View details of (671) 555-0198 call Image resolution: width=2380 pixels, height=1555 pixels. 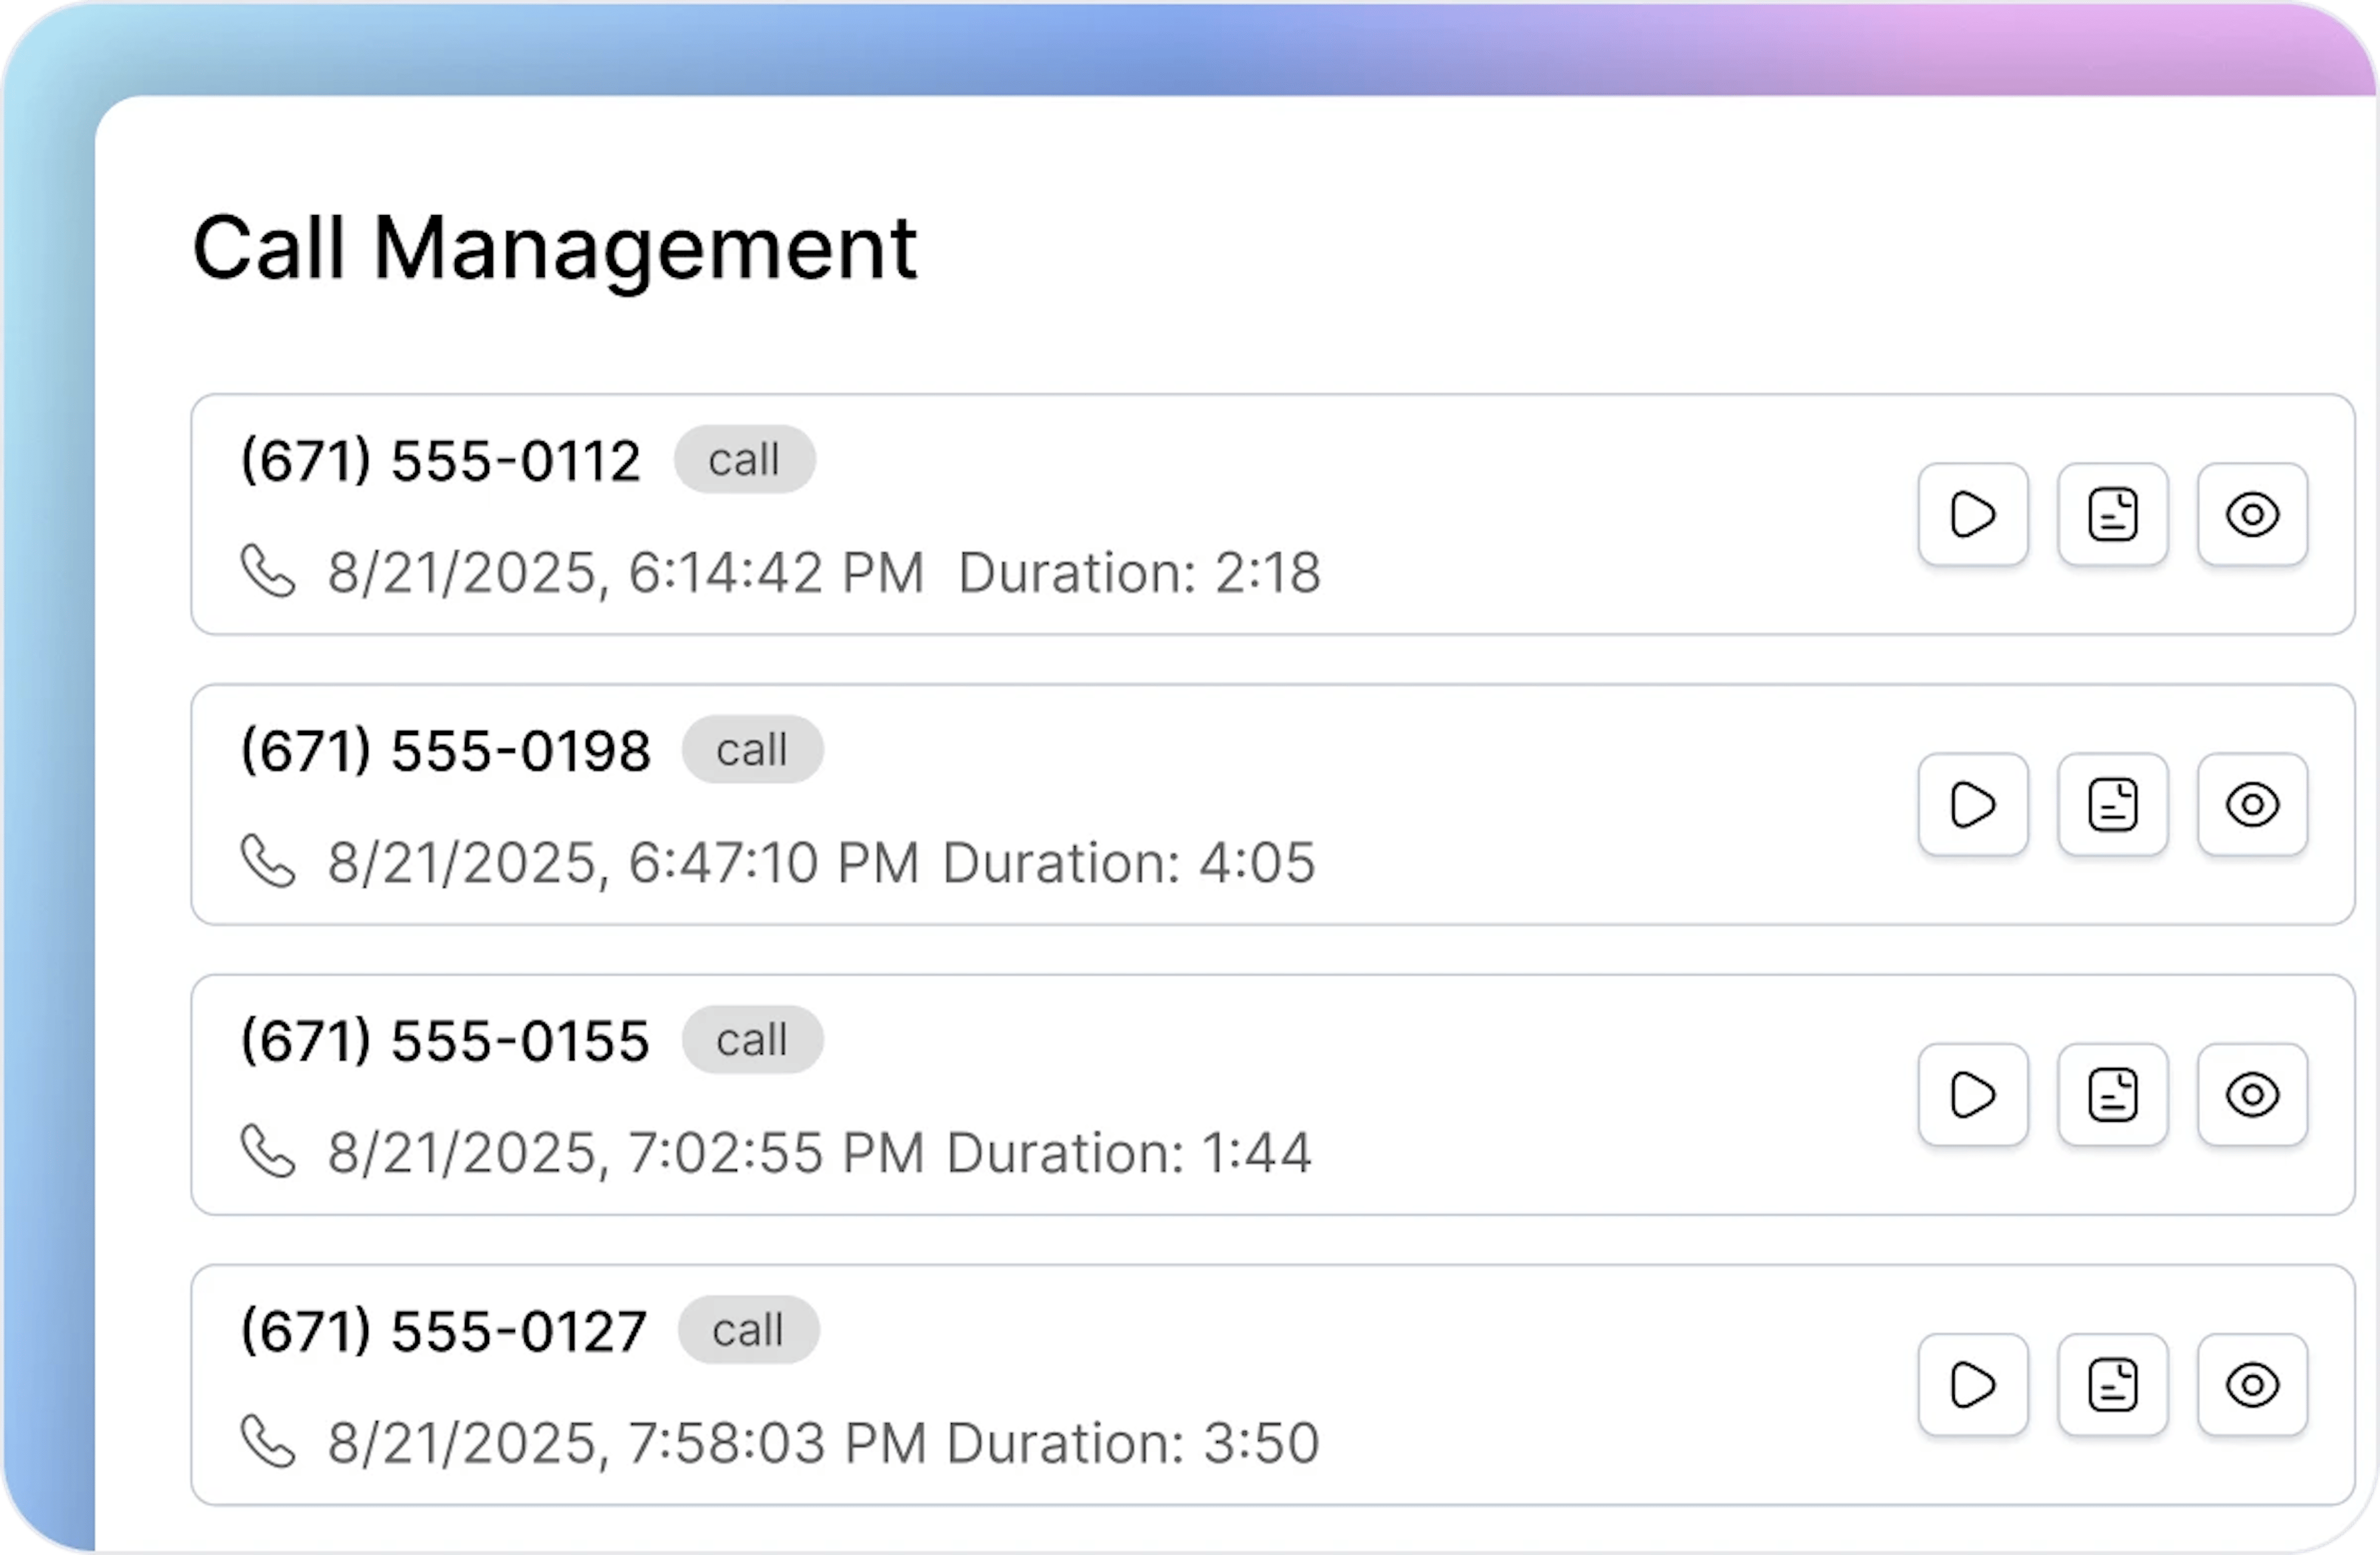2252,805
